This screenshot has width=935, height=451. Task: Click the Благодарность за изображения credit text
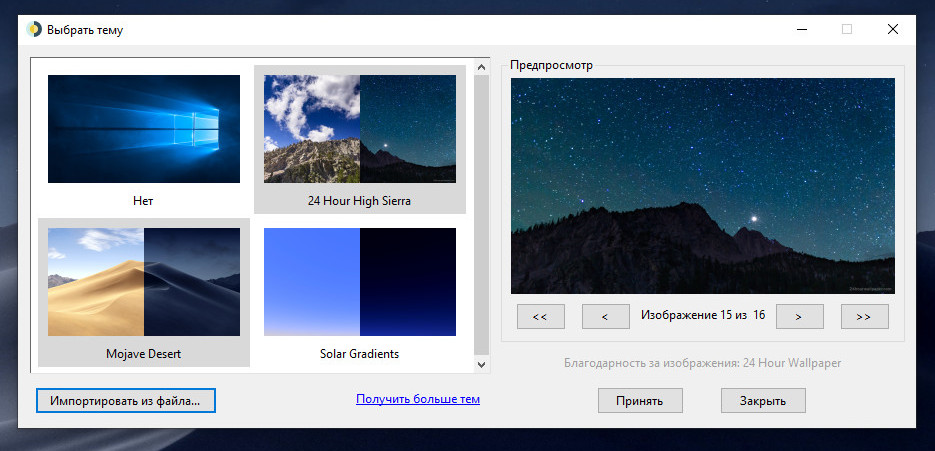pos(702,363)
